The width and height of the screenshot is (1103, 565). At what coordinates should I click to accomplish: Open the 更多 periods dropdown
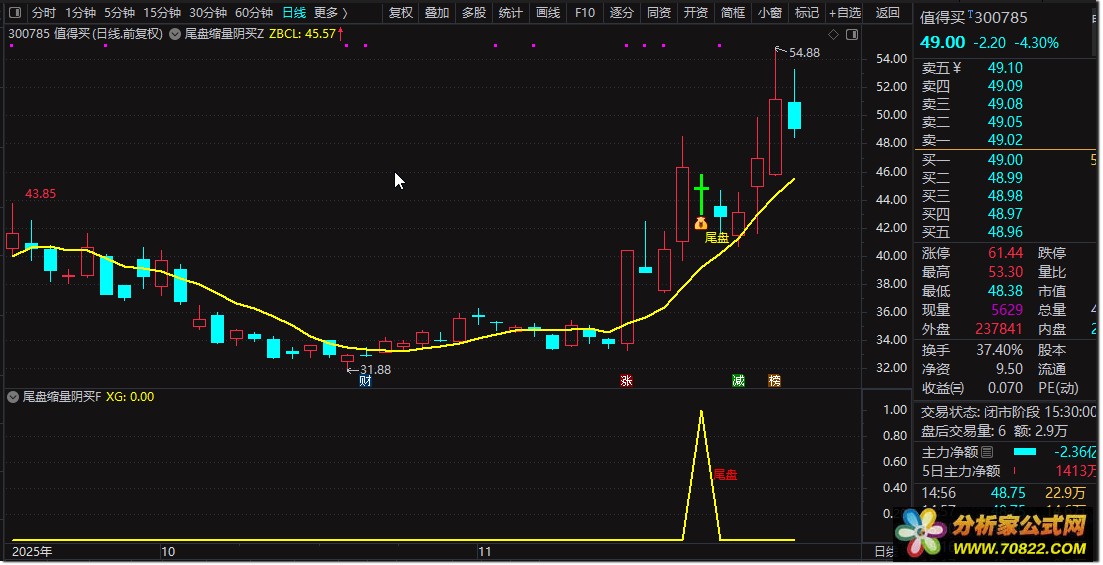click(330, 13)
